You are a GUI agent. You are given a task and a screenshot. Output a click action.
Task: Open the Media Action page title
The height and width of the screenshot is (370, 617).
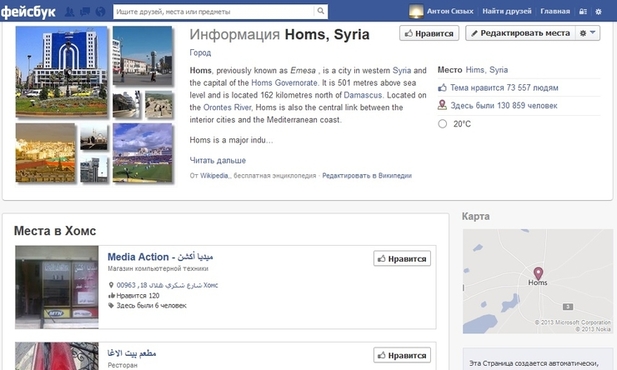160,257
